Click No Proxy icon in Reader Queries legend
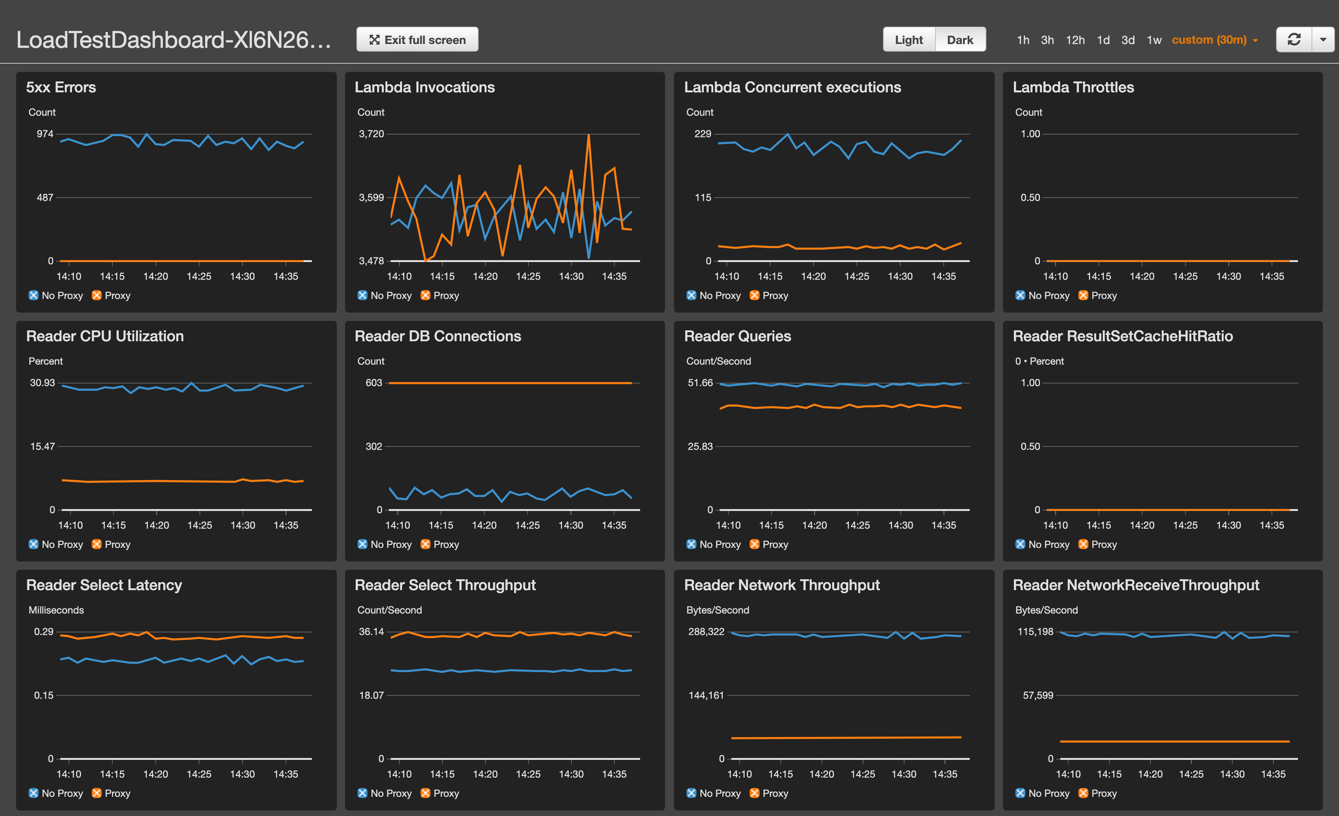1339x816 pixels. pos(691,545)
